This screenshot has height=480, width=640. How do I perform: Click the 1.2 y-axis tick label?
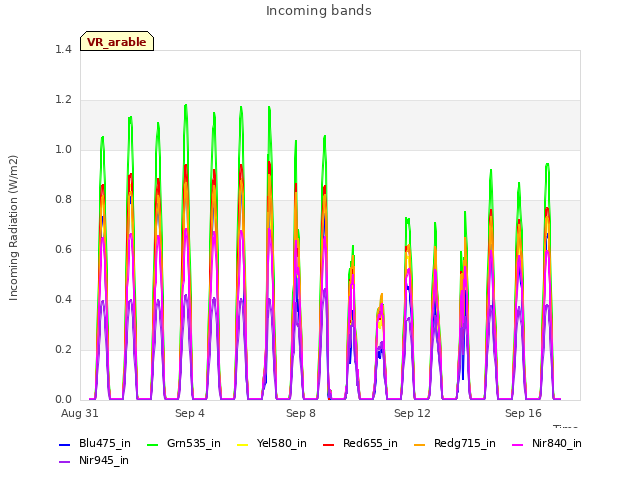coord(63,100)
